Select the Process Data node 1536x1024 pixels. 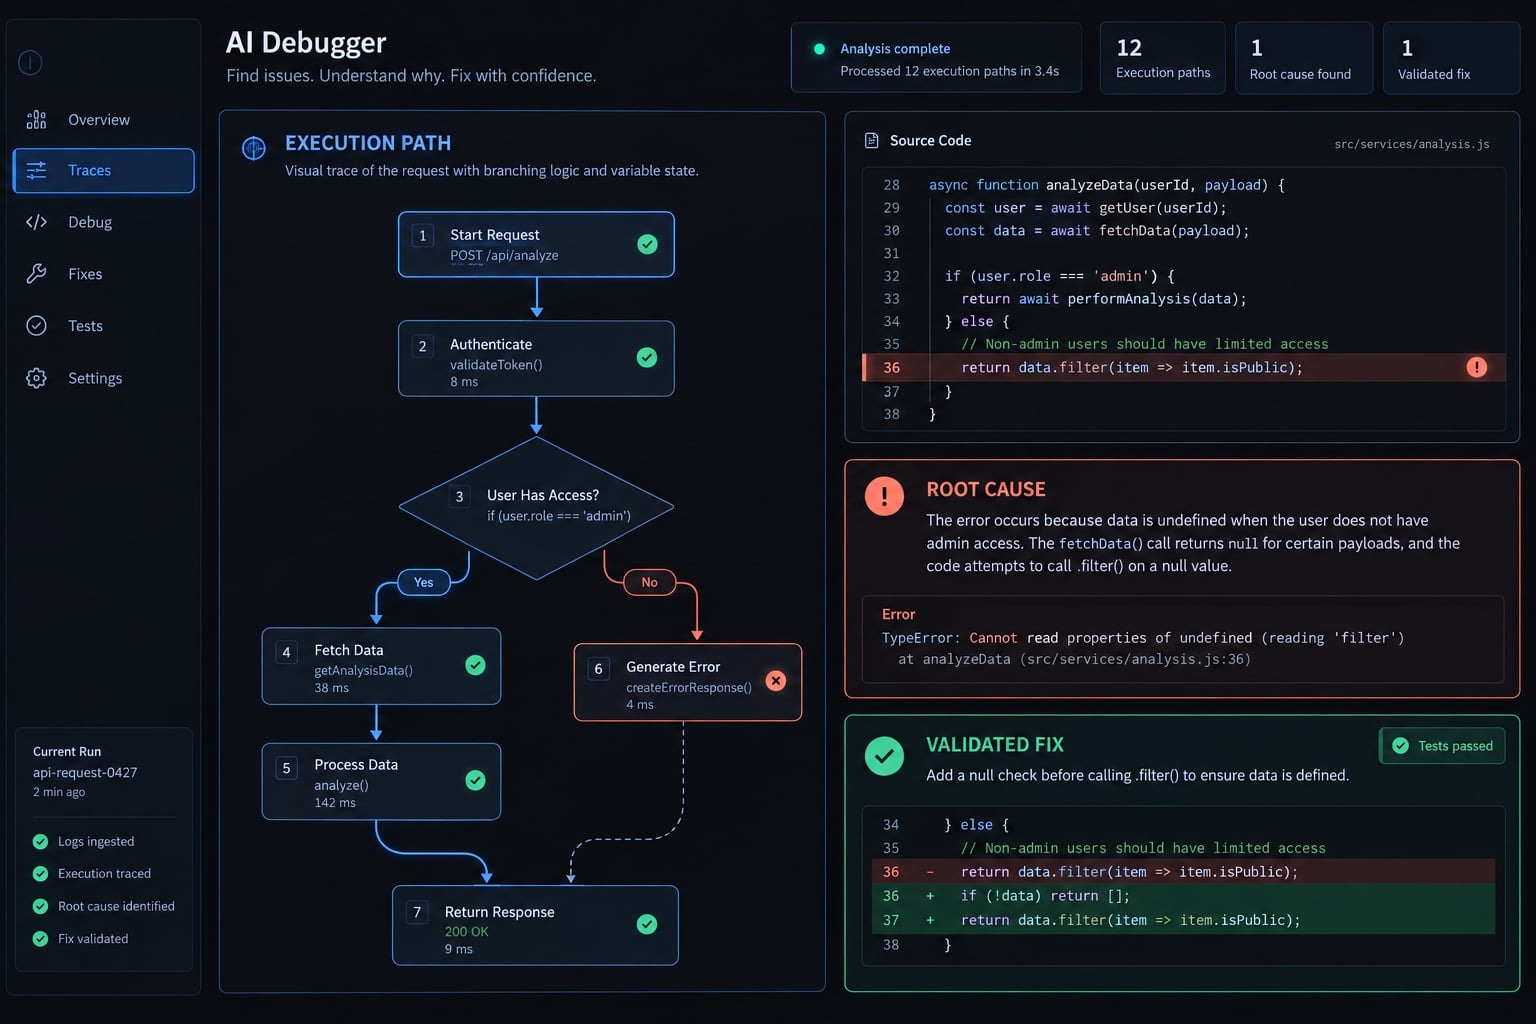[x=381, y=782]
